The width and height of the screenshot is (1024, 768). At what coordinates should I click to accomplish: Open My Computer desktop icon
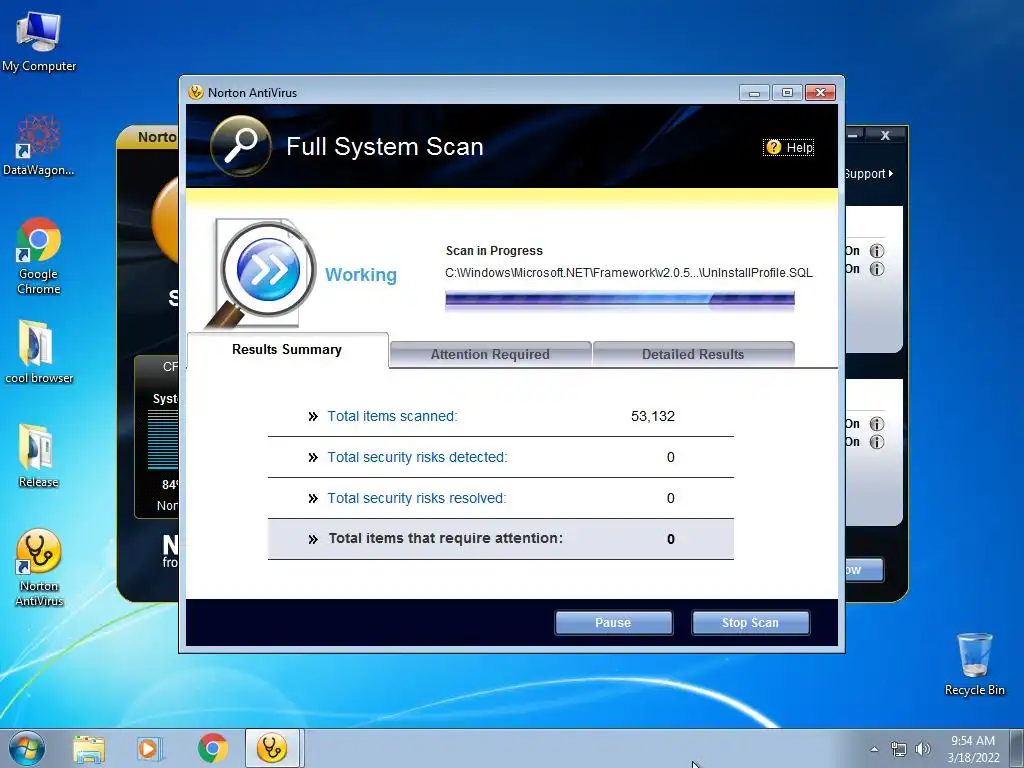[39, 40]
